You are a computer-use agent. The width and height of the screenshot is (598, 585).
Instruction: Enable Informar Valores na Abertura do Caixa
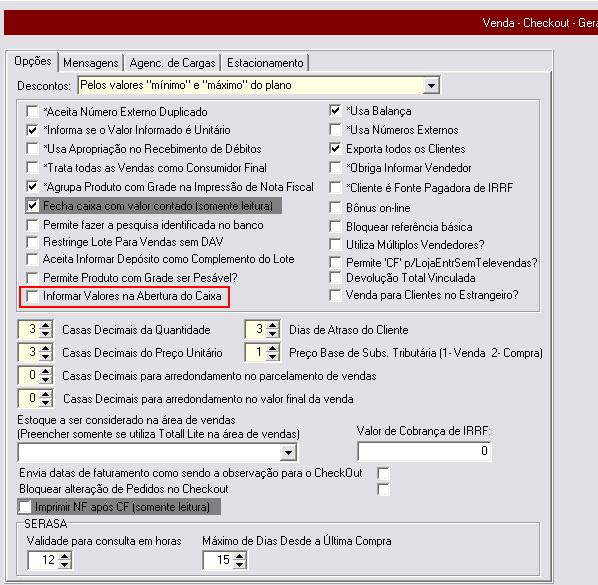(x=32, y=296)
